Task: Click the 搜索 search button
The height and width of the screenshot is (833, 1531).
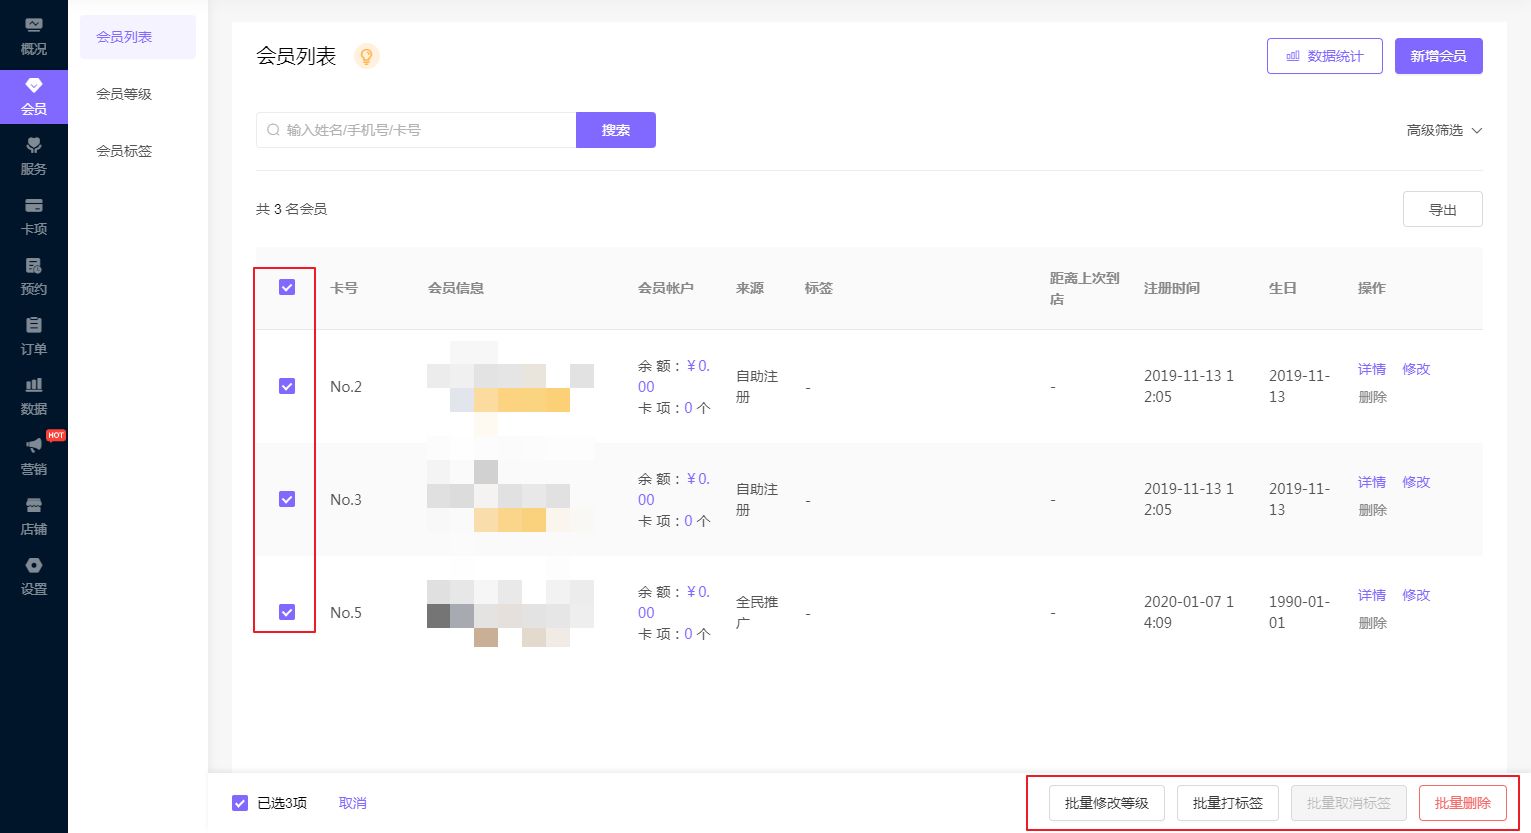Action: pyautogui.click(x=616, y=130)
